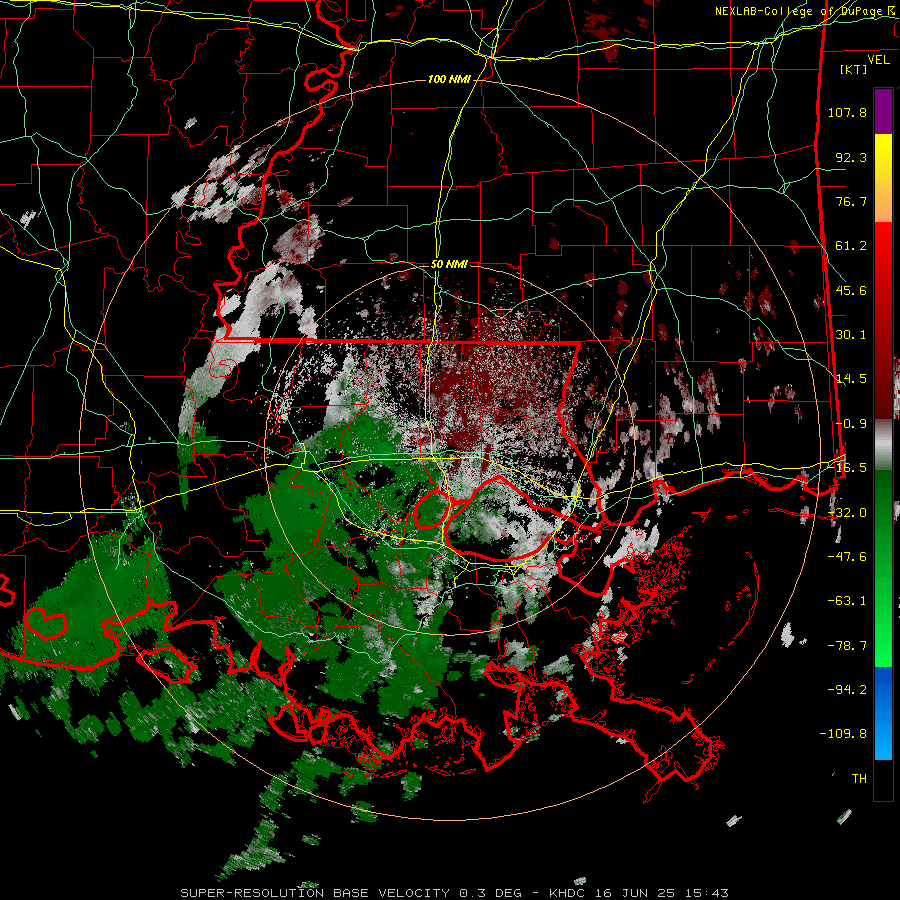Click the 61.2 velocity scale value
Image resolution: width=900 pixels, height=900 pixels.
click(851, 246)
